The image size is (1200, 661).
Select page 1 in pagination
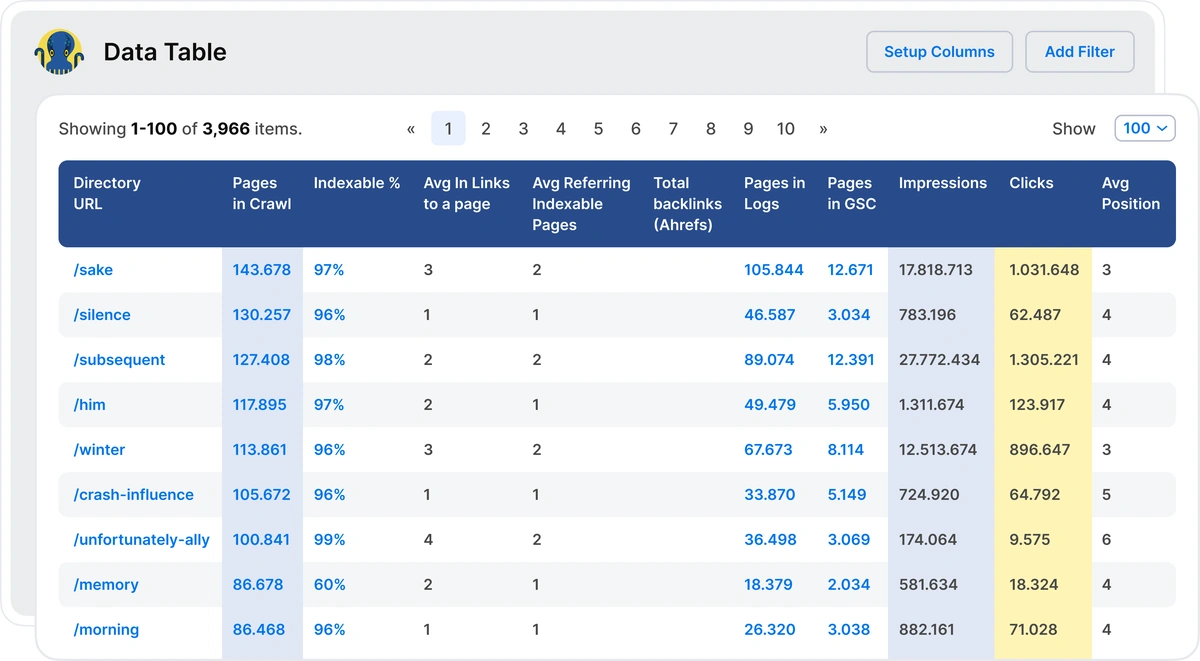[448, 129]
